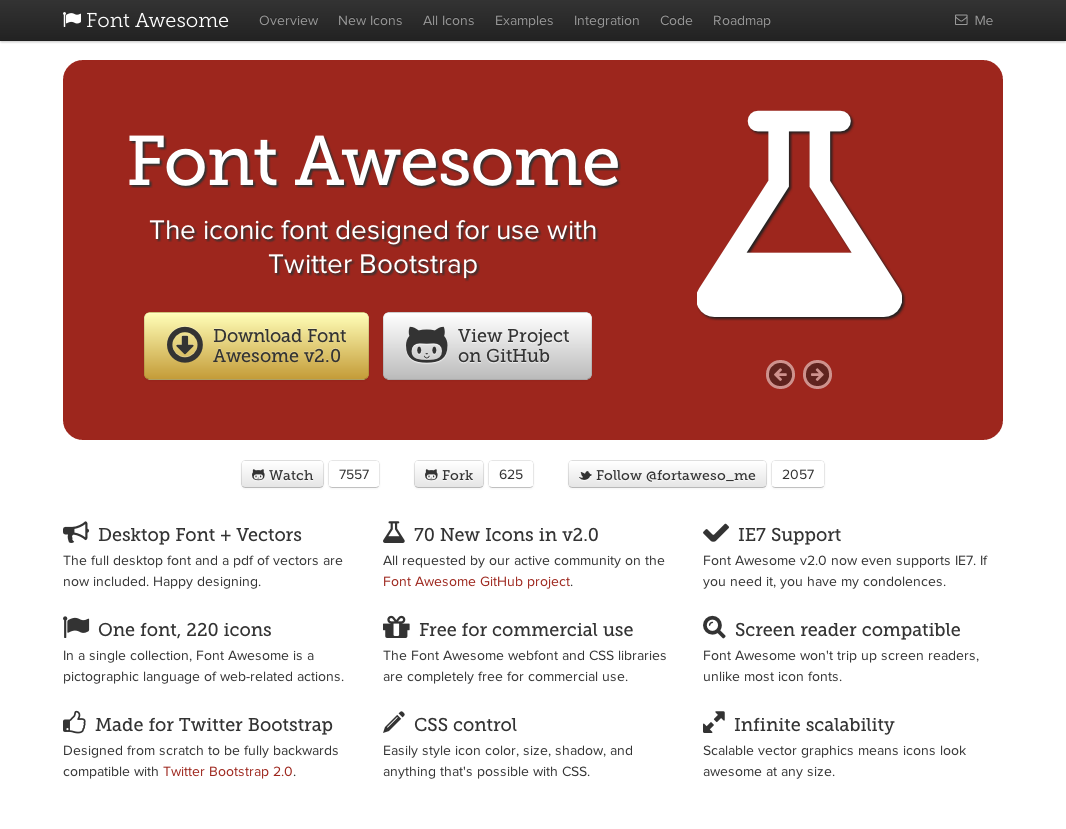The image size is (1066, 829).
Task: Click the download arrow circle icon
Action: point(185,345)
